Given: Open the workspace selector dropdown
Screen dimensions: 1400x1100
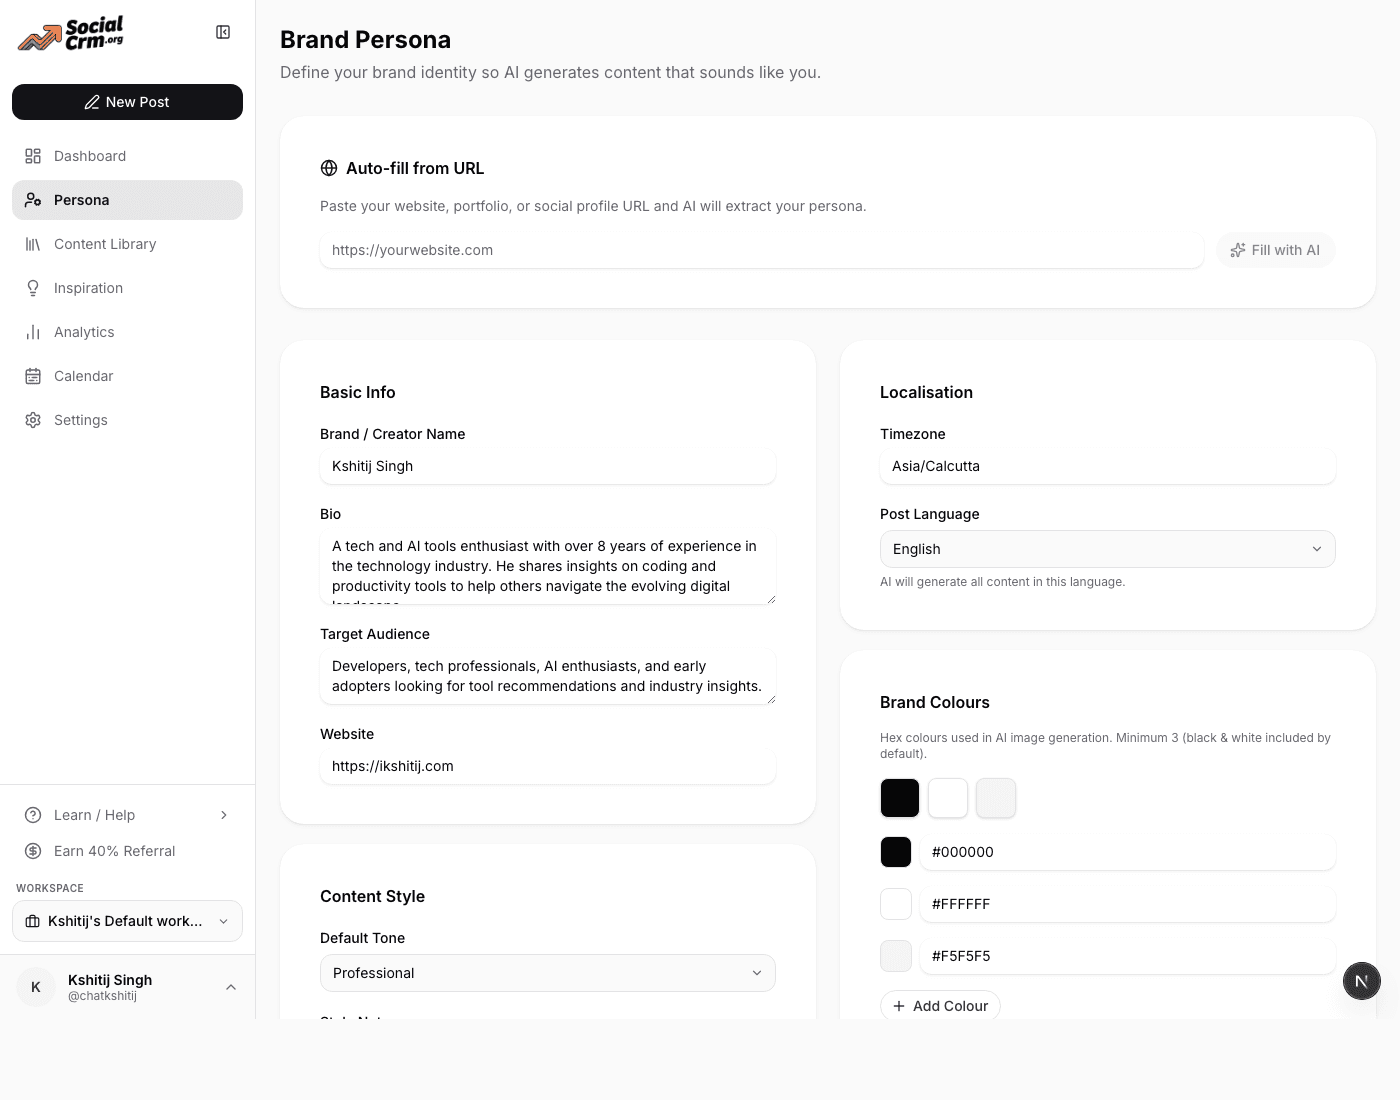Looking at the screenshot, I should (x=127, y=921).
